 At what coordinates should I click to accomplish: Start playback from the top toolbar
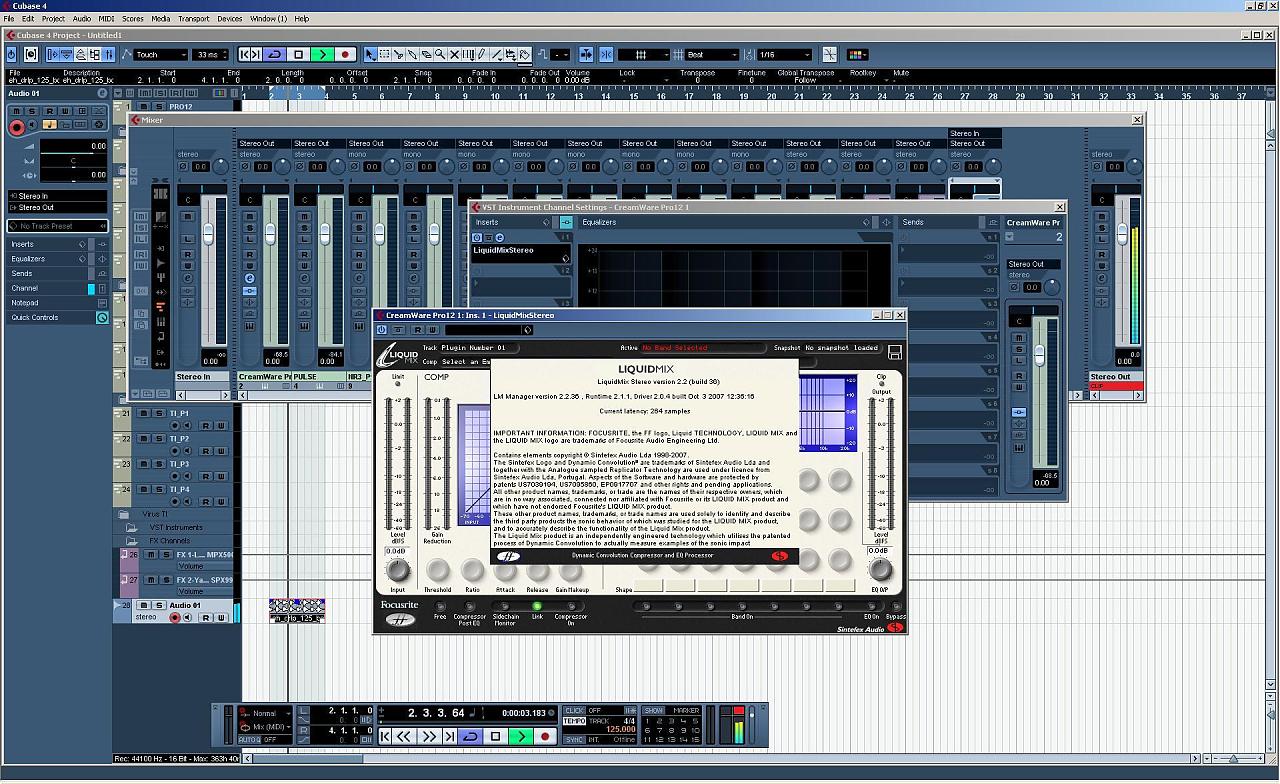click(322, 54)
